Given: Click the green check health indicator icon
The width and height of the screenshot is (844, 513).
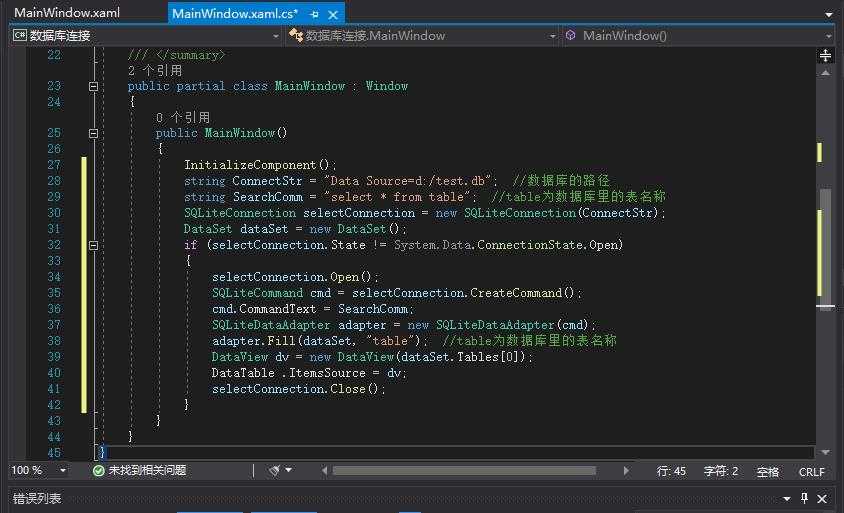Looking at the screenshot, I should [x=99, y=471].
